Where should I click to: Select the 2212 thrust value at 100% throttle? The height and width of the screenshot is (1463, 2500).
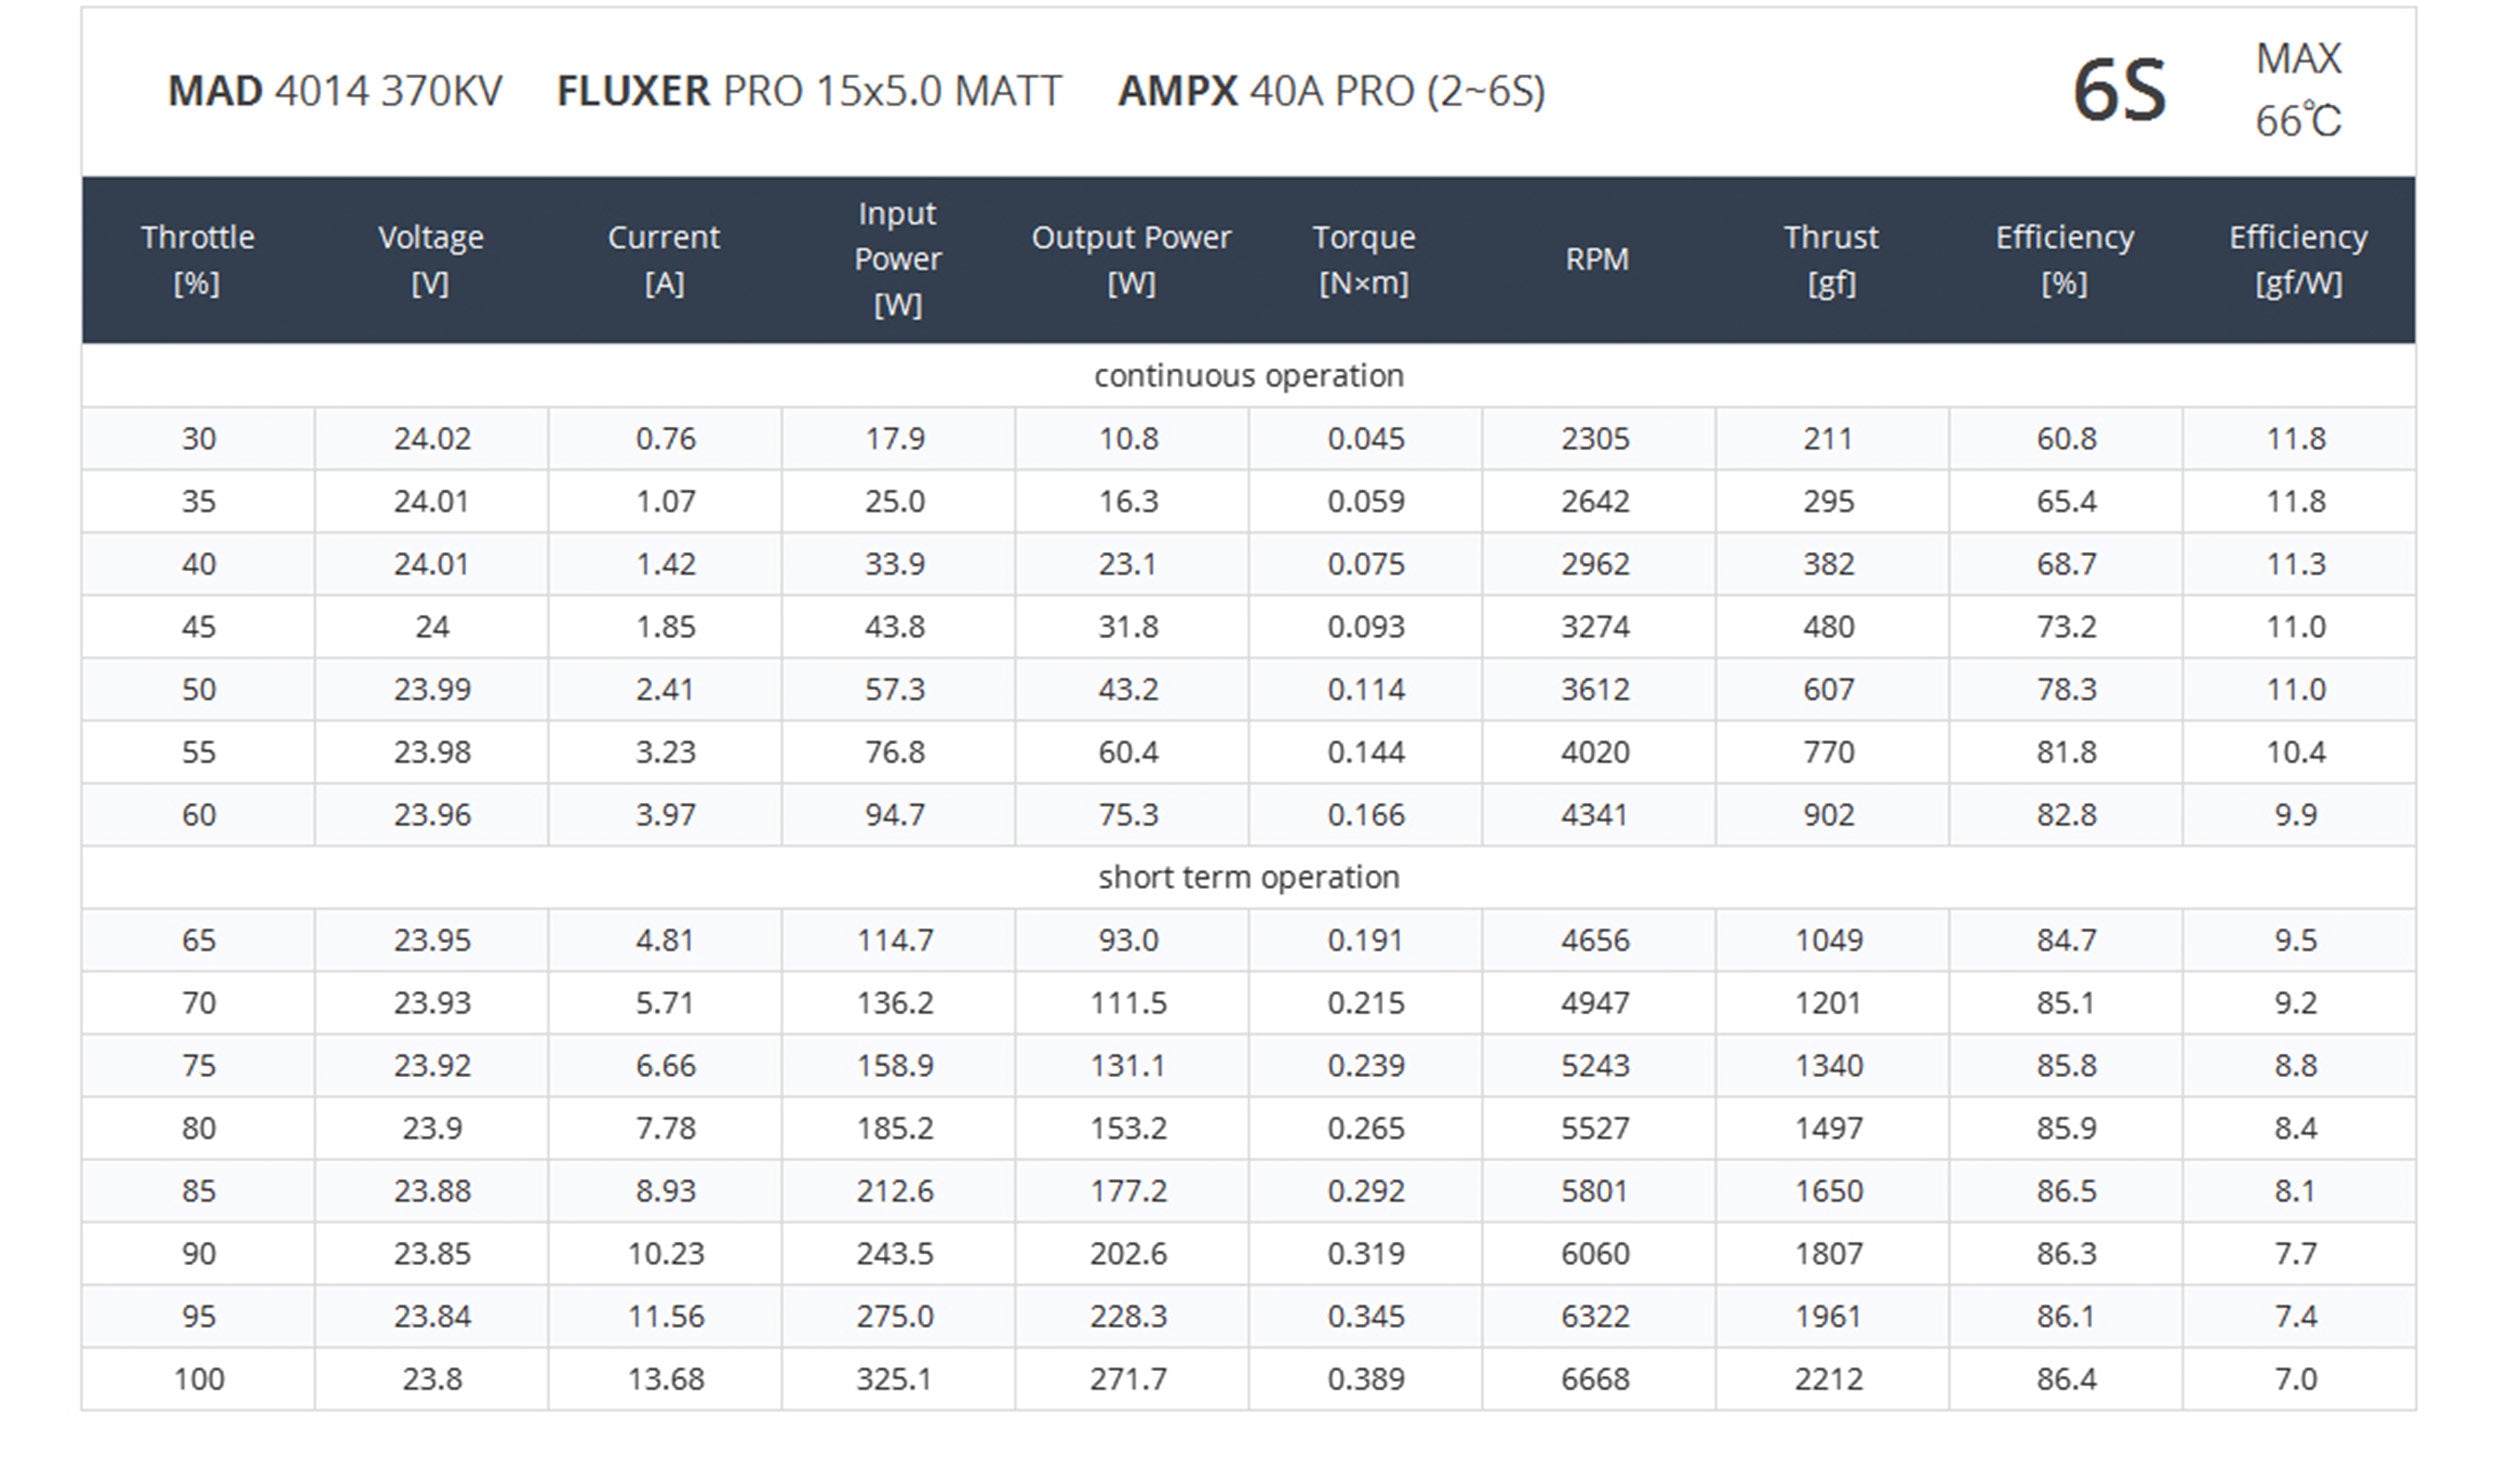tap(1829, 1379)
